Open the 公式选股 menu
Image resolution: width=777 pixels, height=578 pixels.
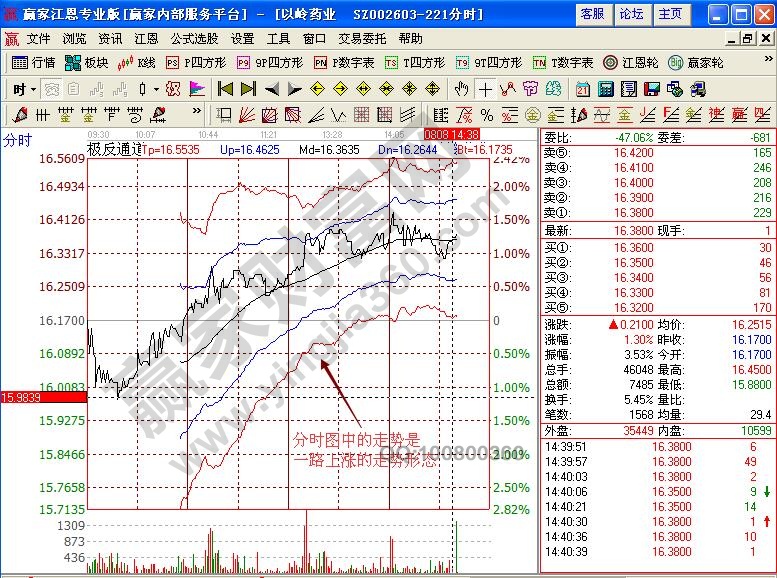(194, 38)
